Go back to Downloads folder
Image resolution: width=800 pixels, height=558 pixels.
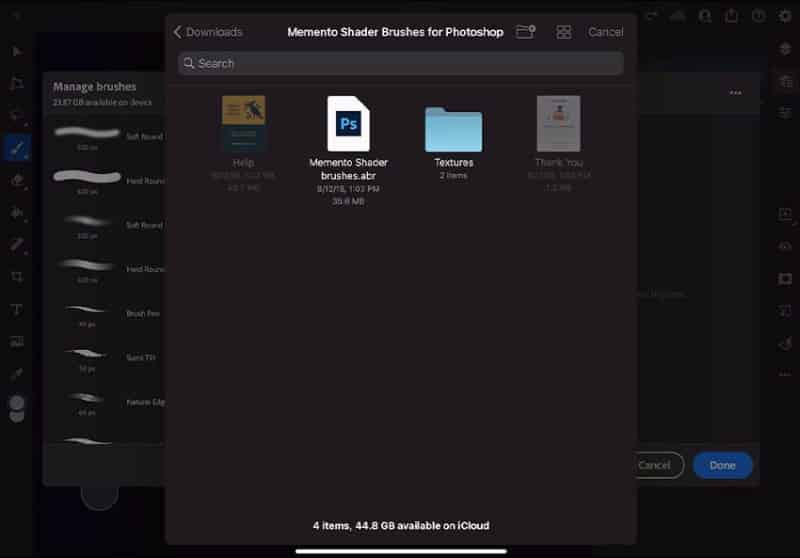208,32
